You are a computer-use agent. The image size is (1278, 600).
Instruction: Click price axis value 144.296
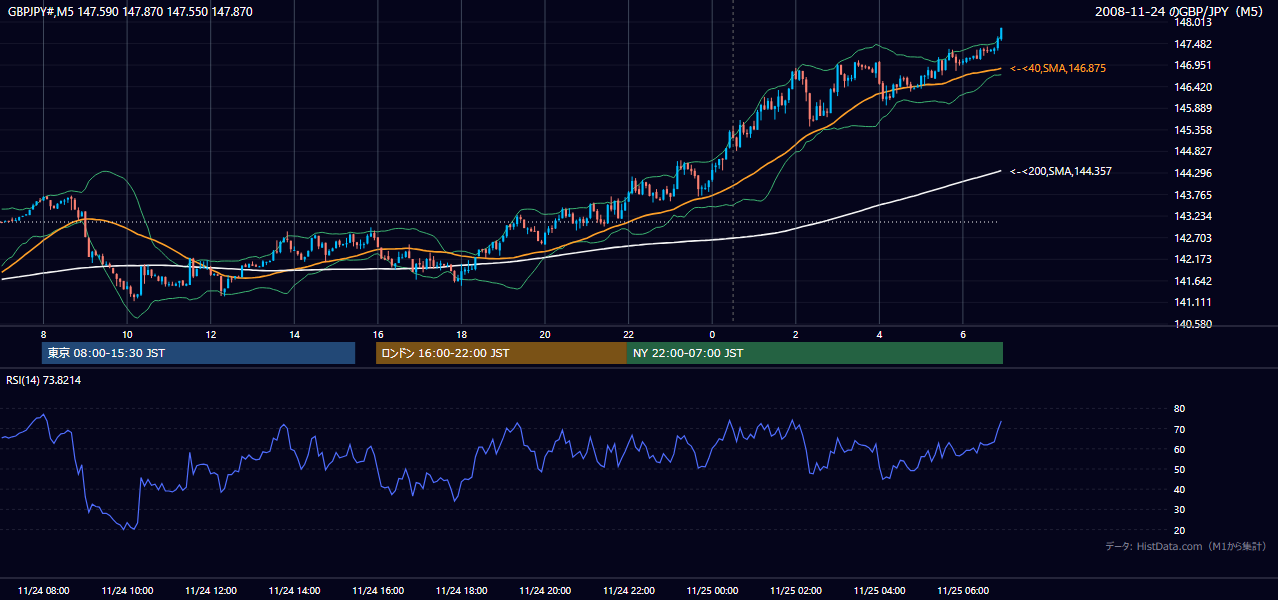tap(1193, 173)
